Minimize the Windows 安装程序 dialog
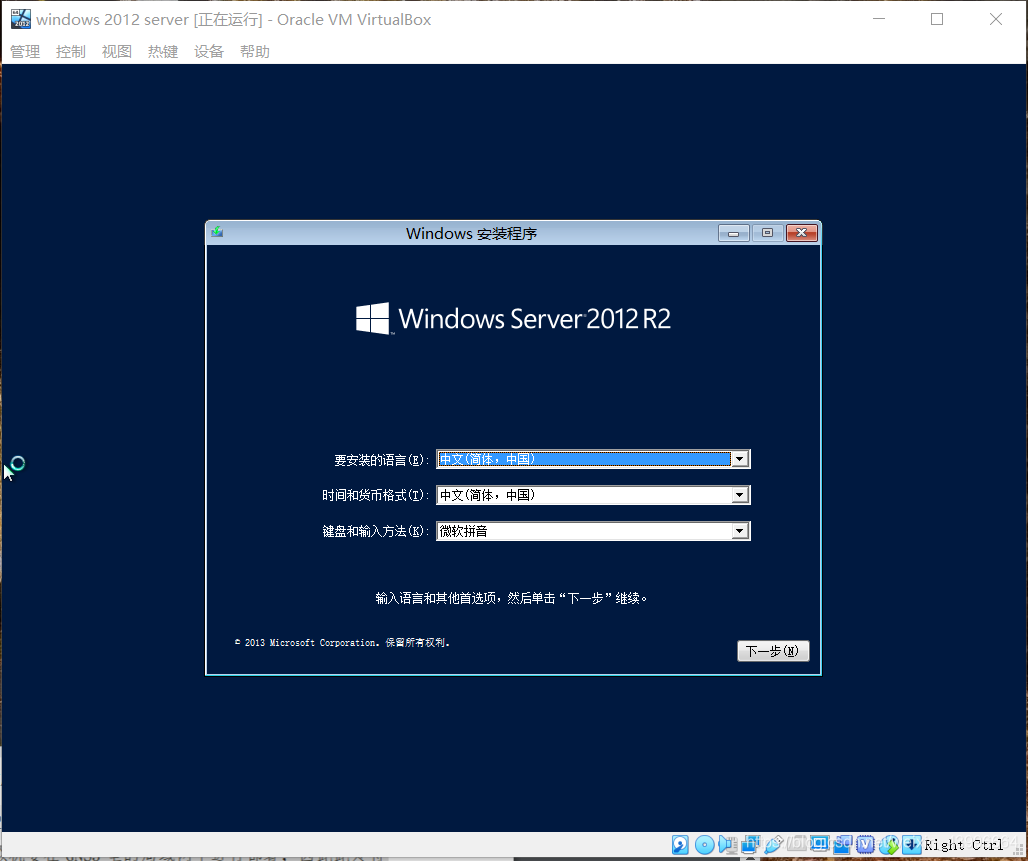 pos(734,233)
